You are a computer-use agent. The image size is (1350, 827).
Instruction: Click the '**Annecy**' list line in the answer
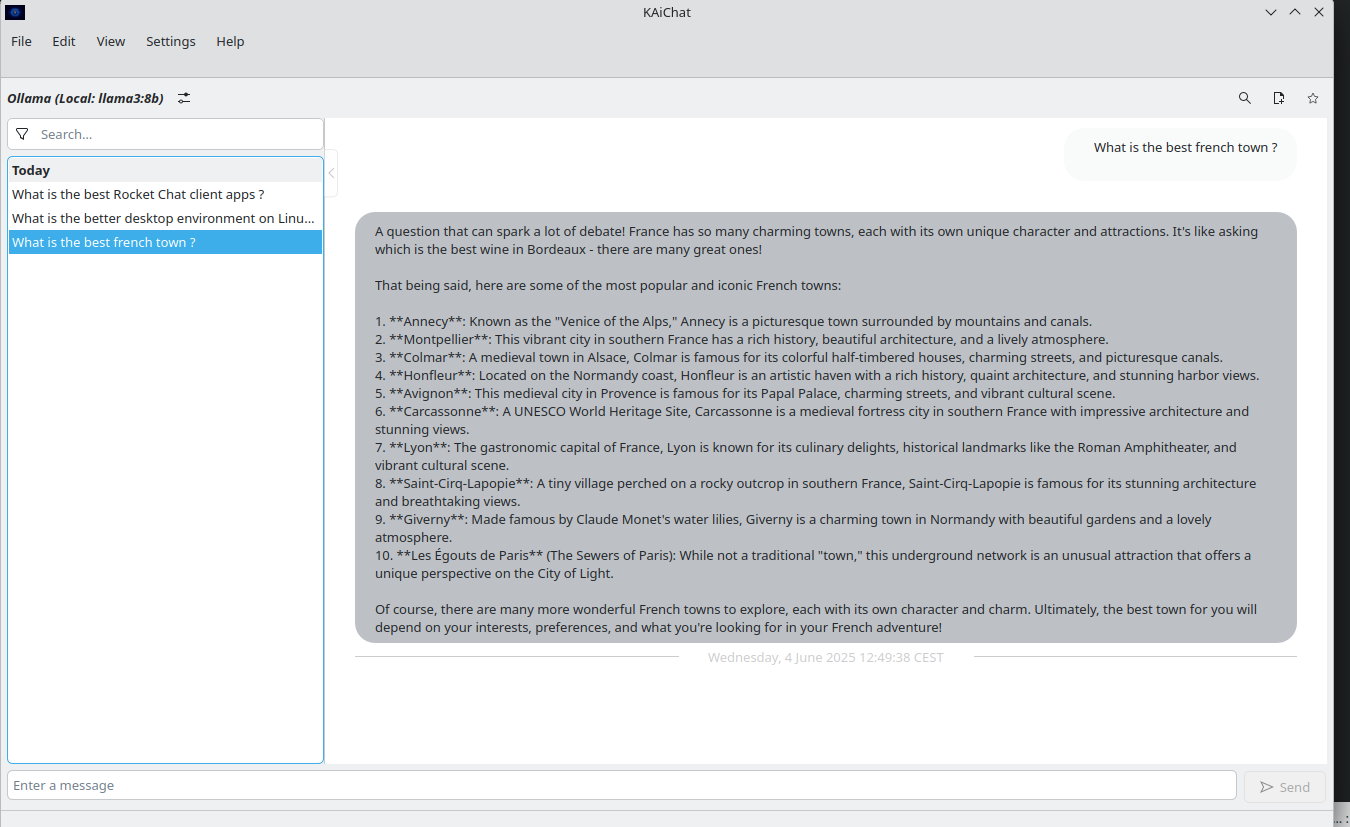coord(733,321)
